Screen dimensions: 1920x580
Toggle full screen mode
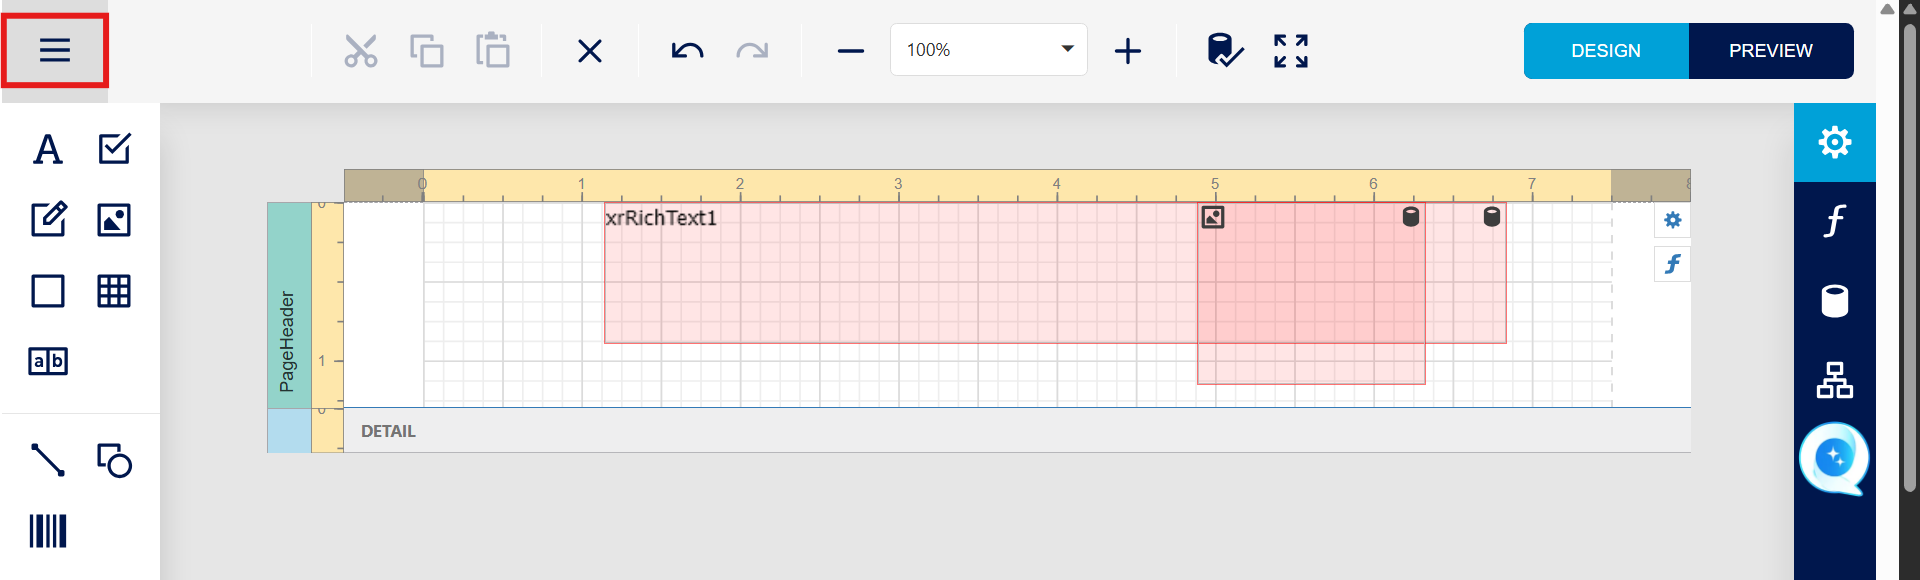[x=1290, y=51]
